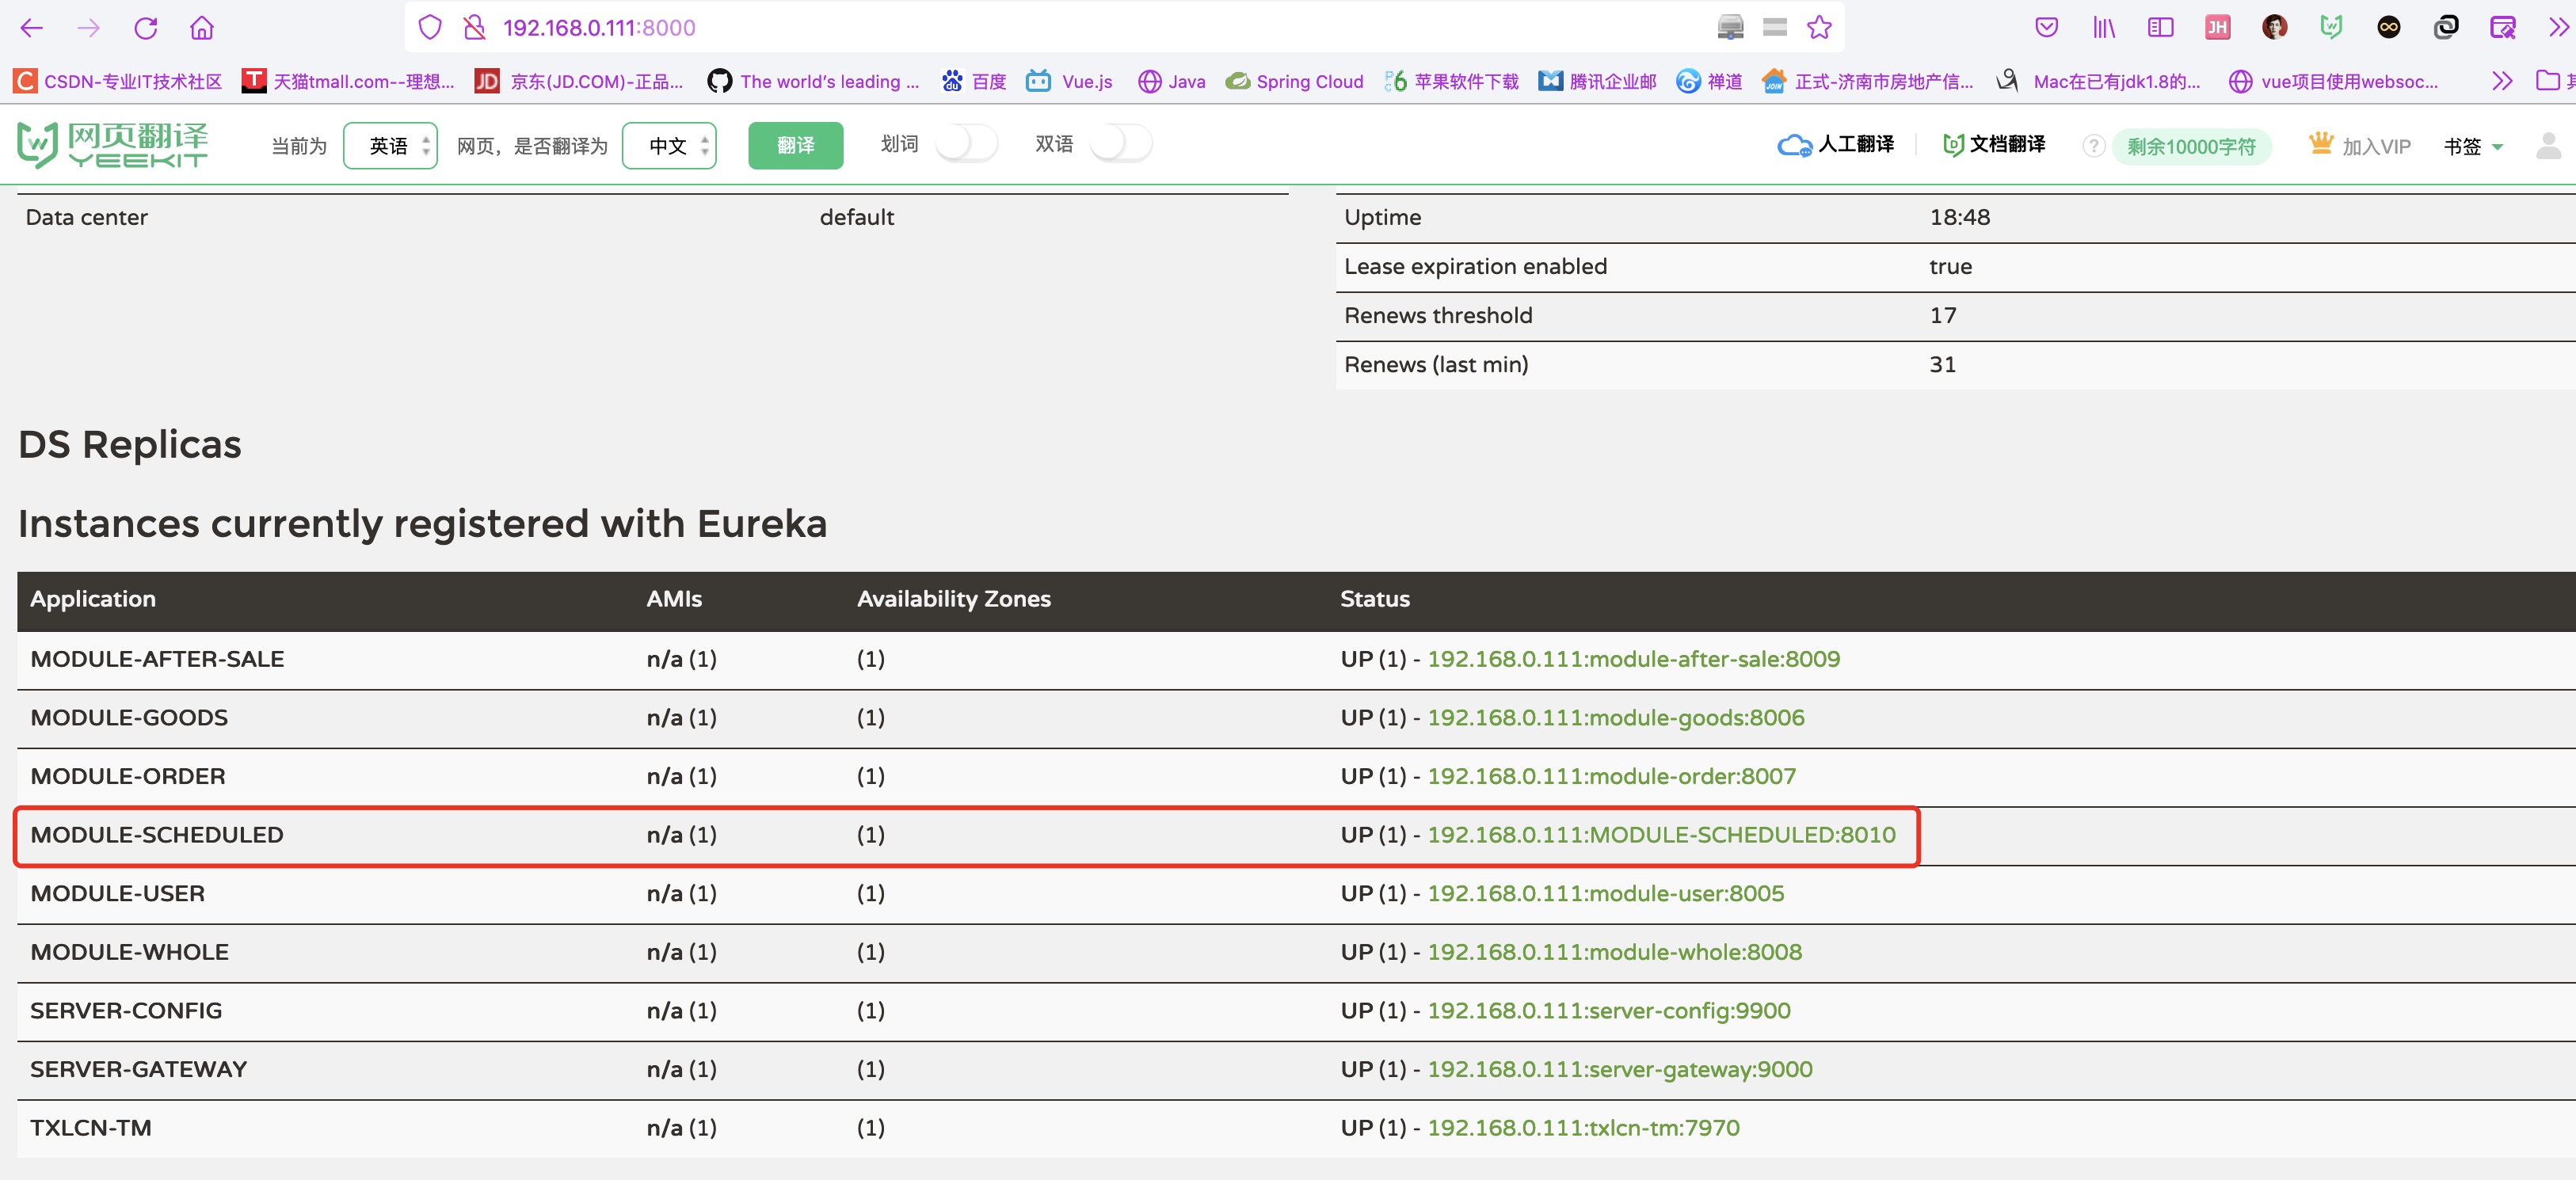Go to the browser home icon
This screenshot has height=1180, width=2576.
pyautogui.click(x=202, y=28)
